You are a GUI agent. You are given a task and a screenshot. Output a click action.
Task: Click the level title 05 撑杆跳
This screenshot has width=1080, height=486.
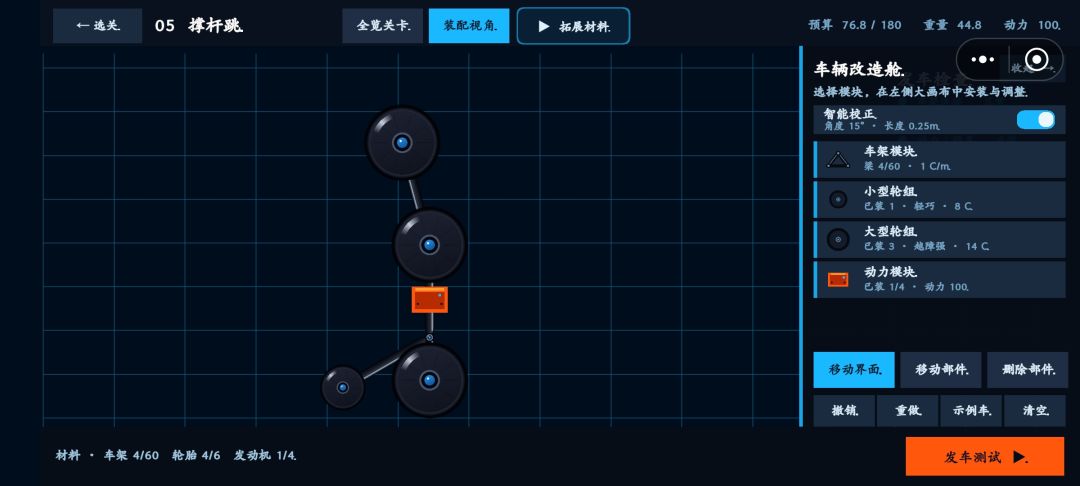(198, 26)
